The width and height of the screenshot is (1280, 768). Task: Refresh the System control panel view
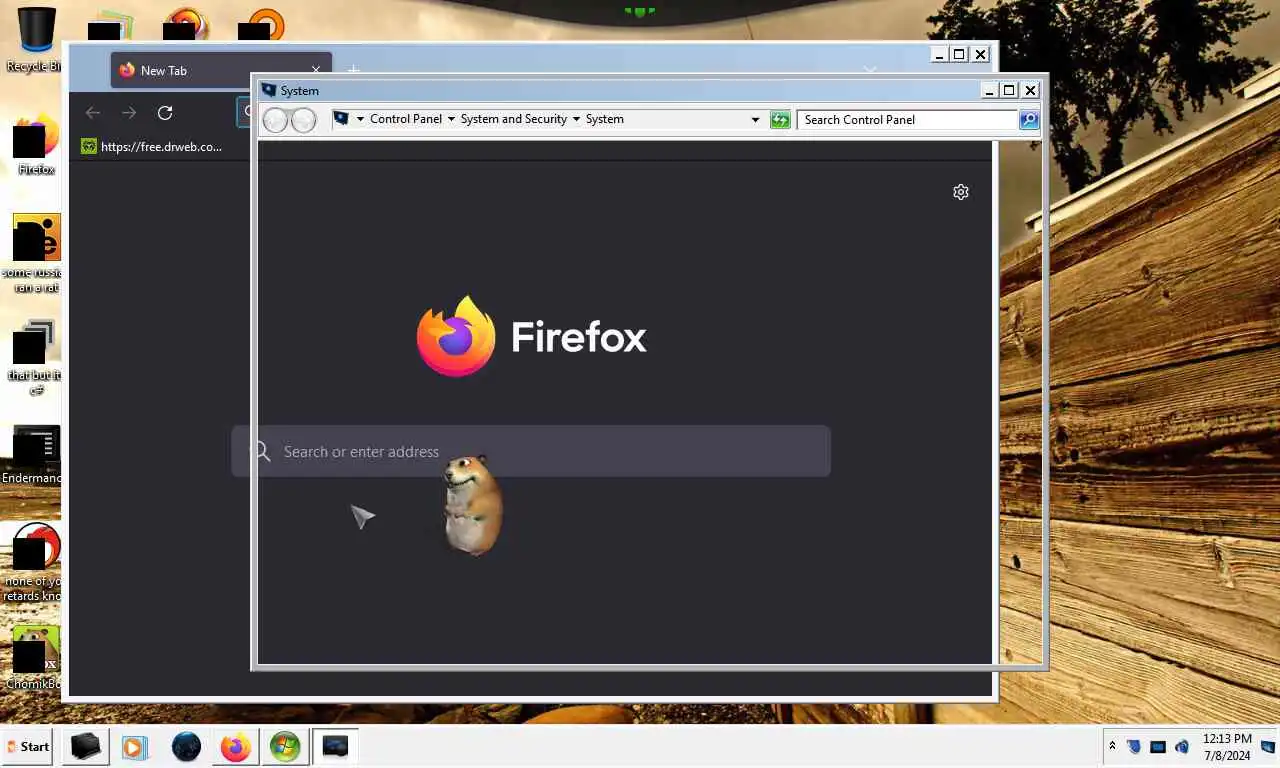pos(780,120)
